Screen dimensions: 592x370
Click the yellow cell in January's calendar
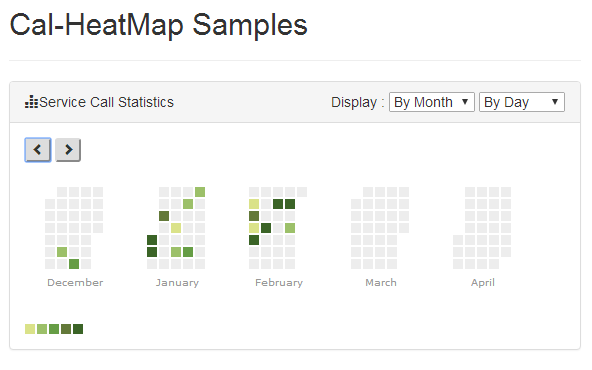click(176, 228)
